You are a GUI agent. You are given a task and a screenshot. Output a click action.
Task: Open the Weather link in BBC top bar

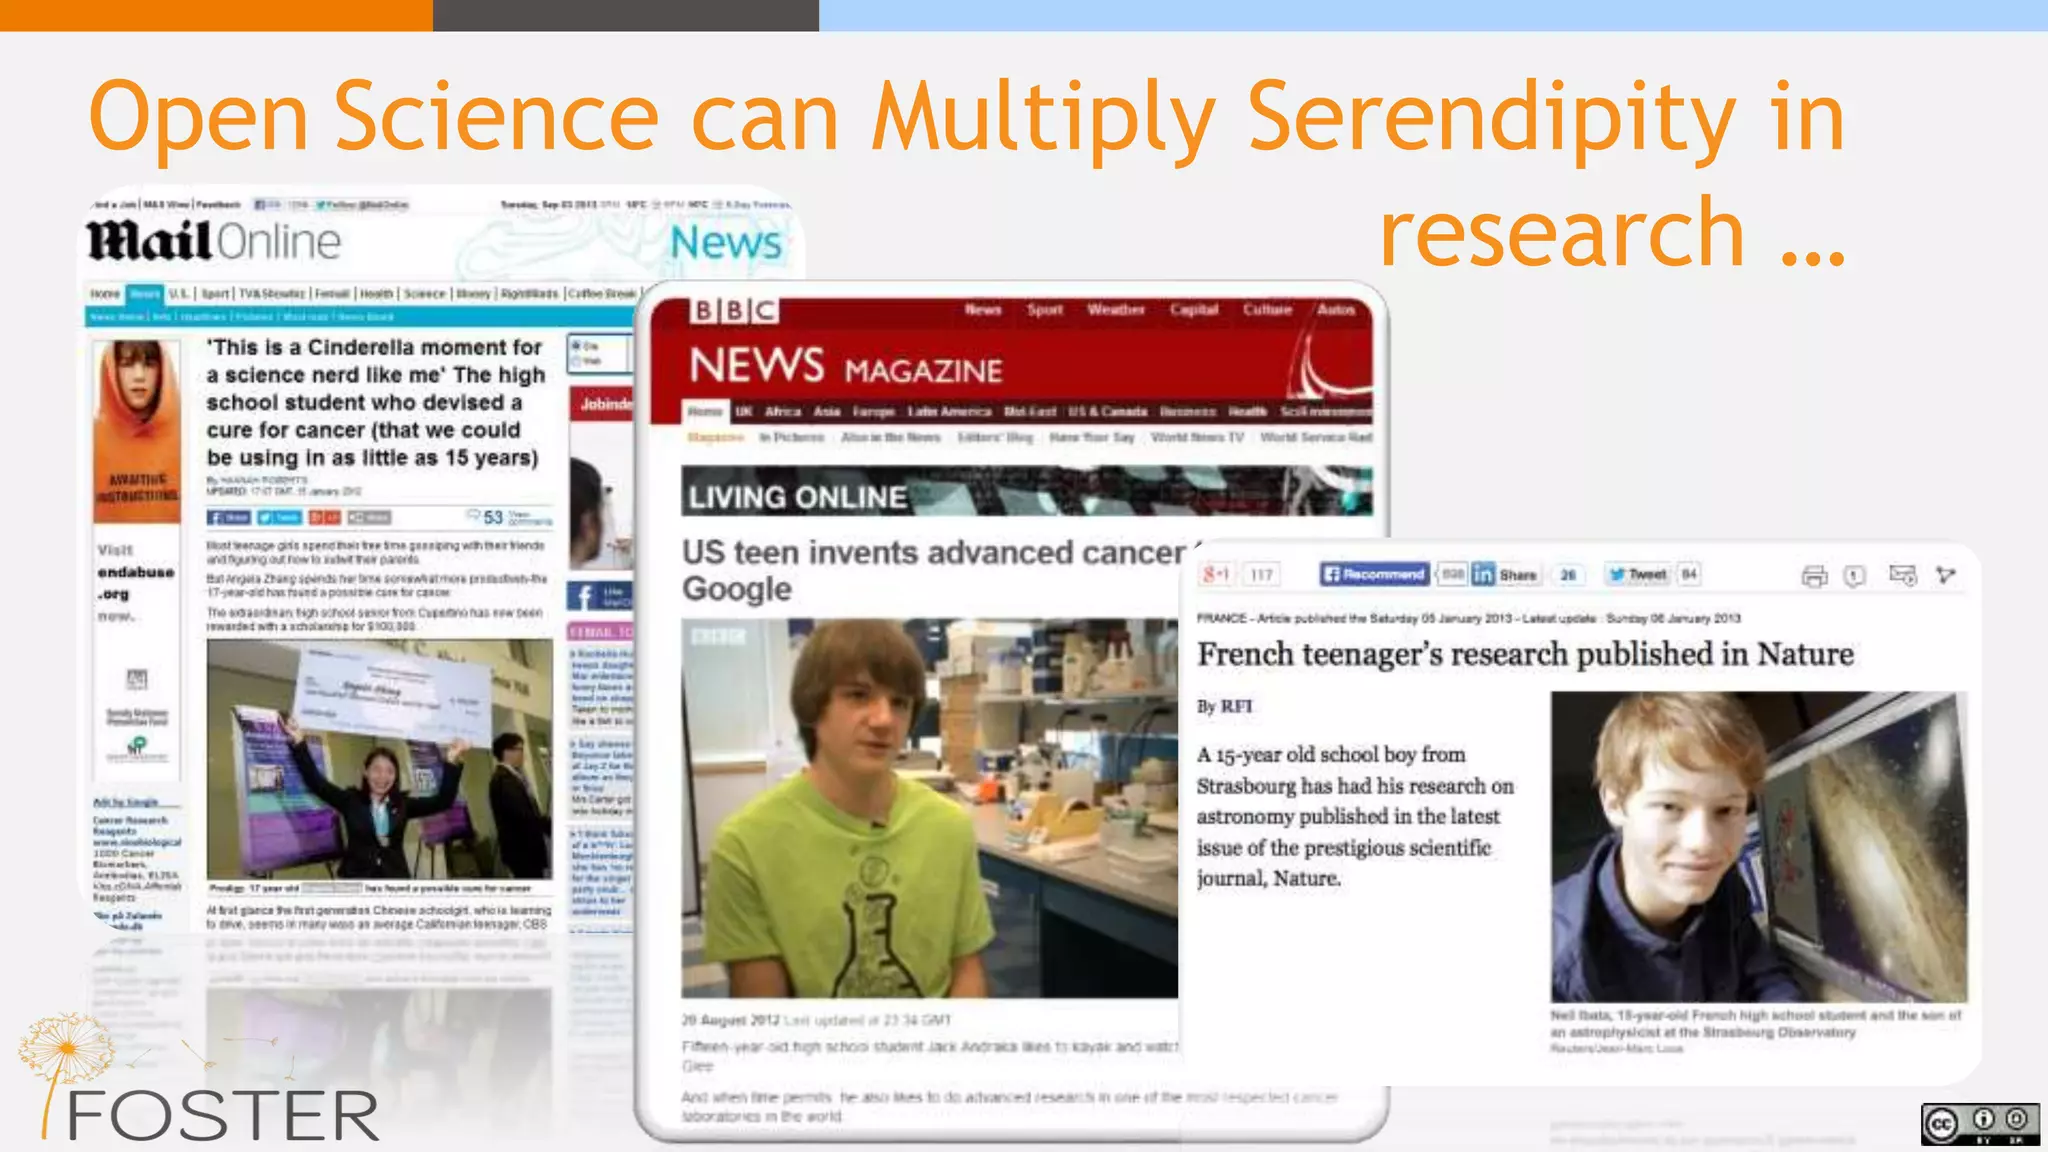click(1115, 310)
